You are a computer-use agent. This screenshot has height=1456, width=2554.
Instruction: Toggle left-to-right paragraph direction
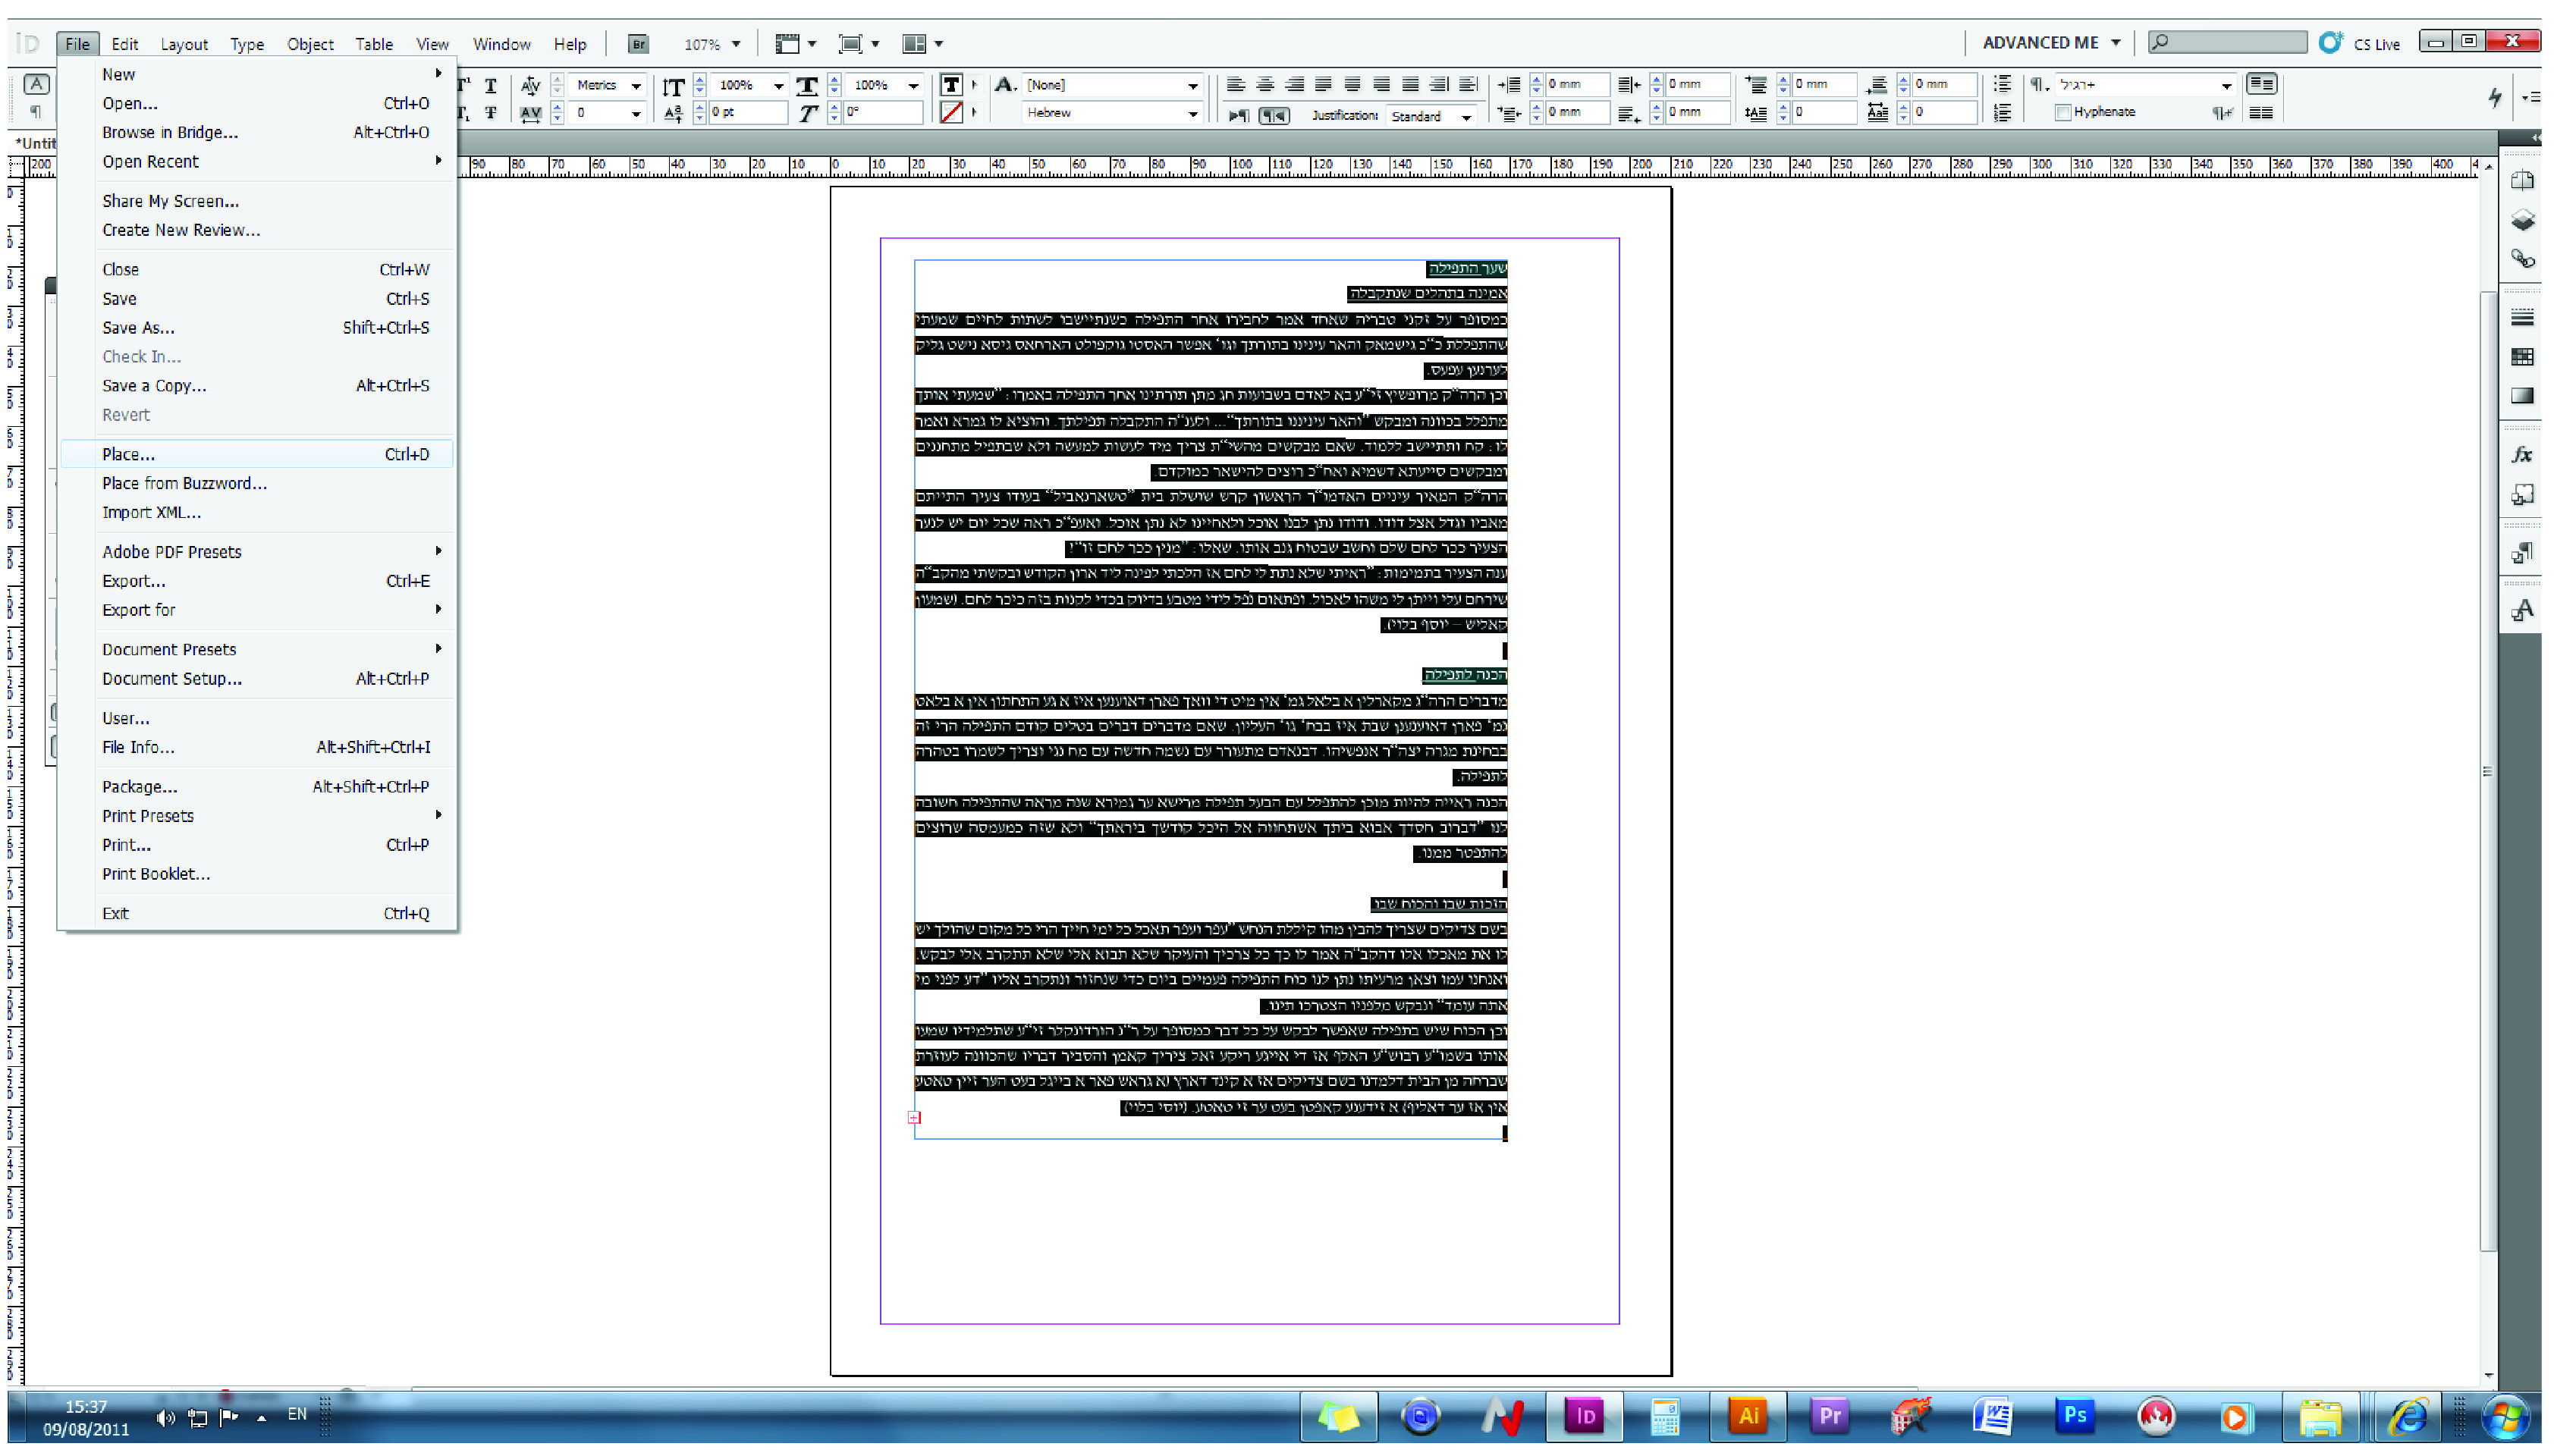[x=1238, y=116]
